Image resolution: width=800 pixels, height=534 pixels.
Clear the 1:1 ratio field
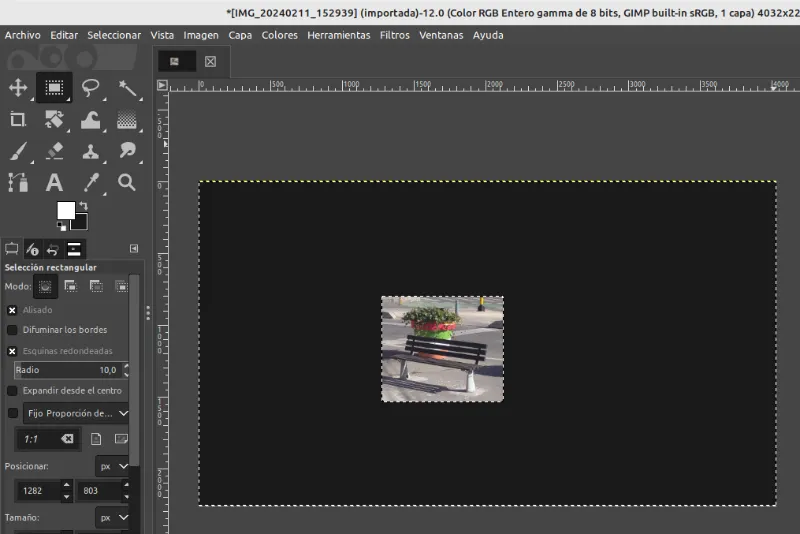(x=67, y=439)
